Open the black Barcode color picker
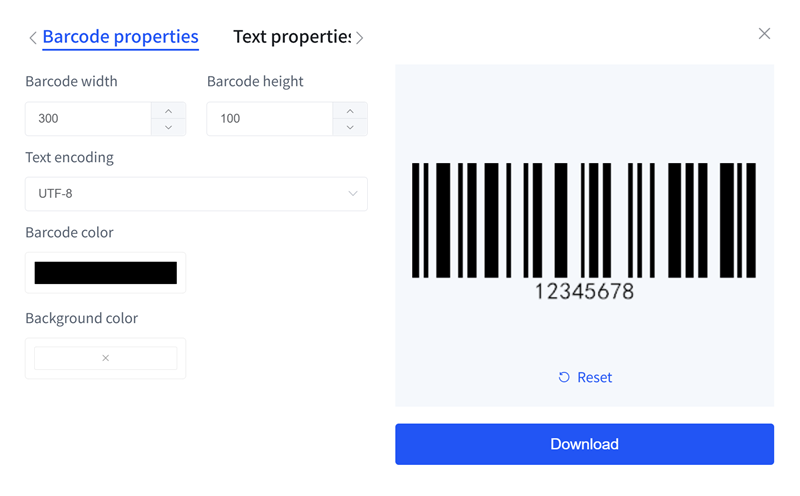 (105, 272)
